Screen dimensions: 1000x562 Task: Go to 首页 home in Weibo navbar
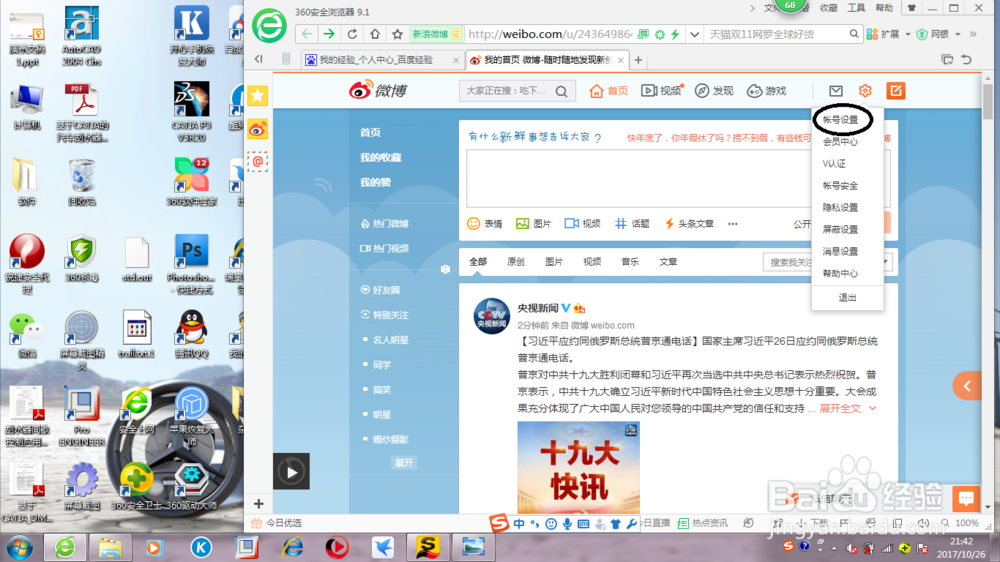608,91
